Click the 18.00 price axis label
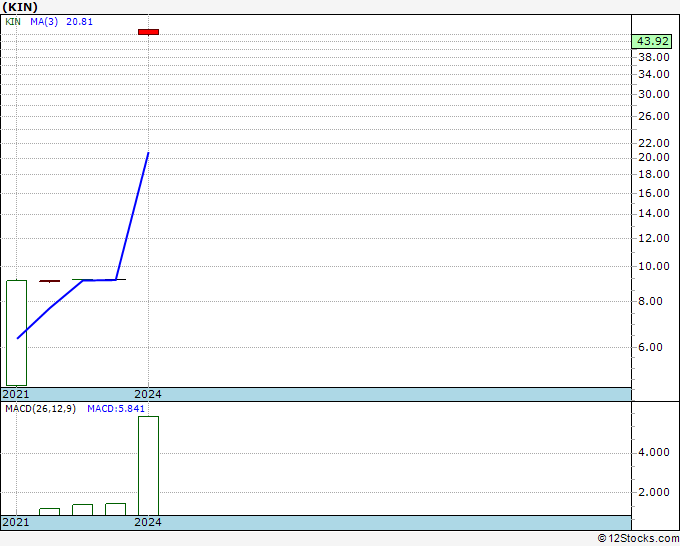 click(654, 174)
